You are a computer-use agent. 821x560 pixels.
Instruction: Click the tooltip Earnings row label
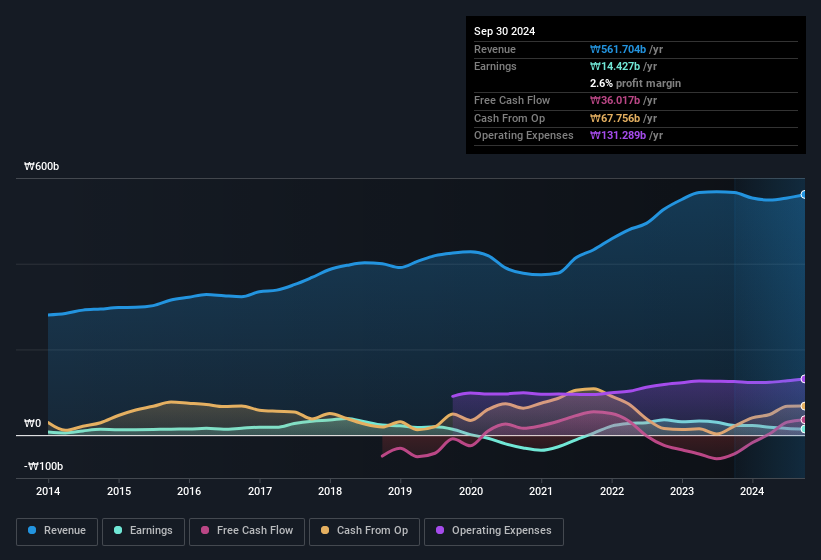coord(495,66)
